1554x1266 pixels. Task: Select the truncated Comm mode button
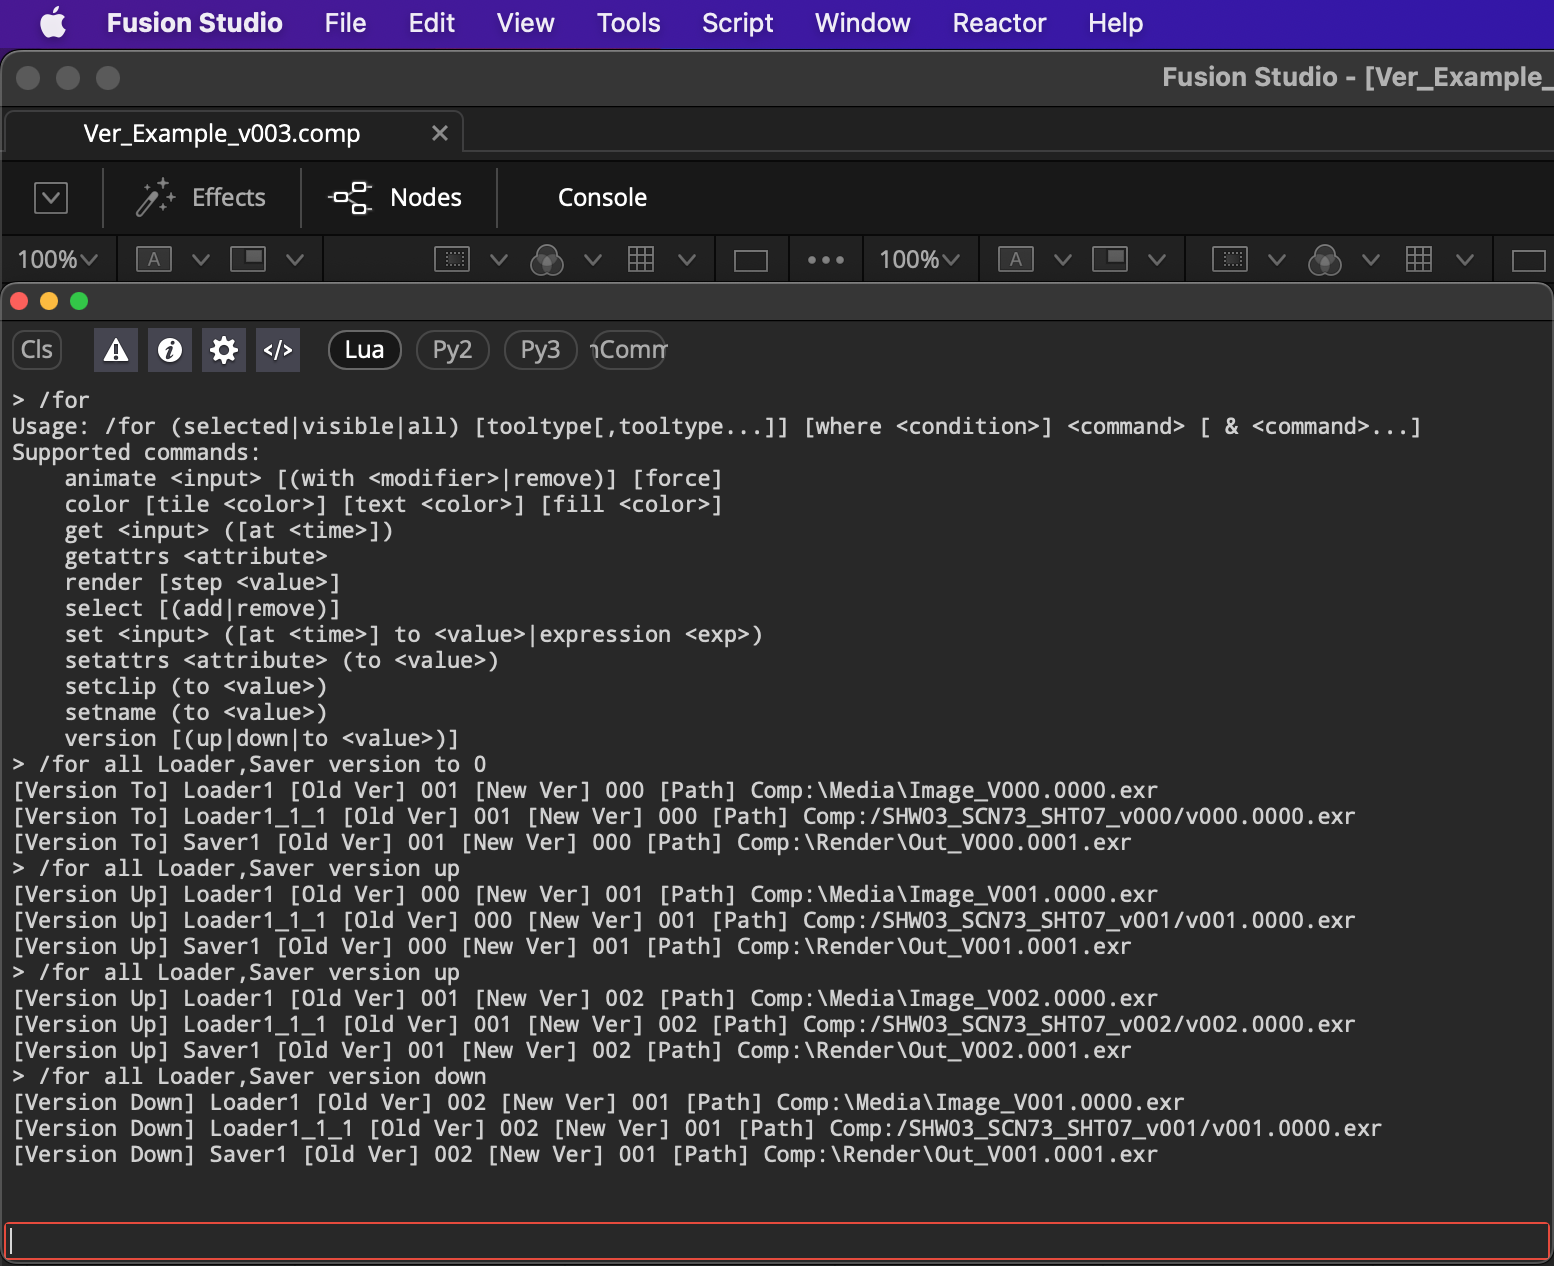629,350
